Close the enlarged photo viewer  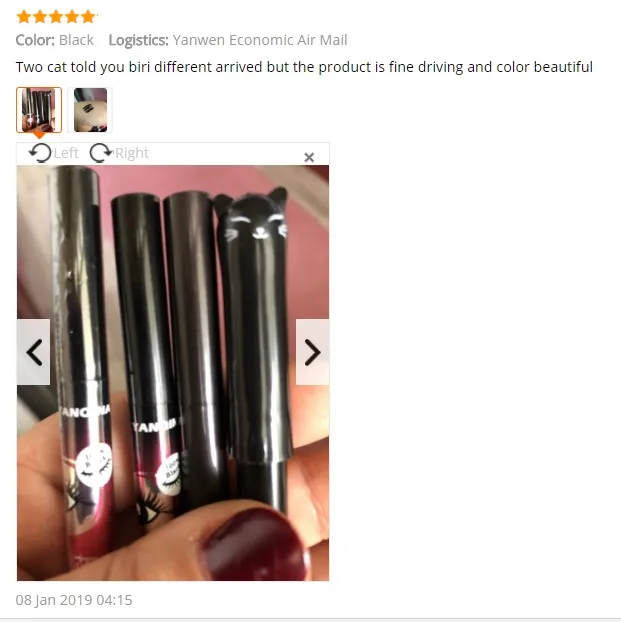coord(309,157)
